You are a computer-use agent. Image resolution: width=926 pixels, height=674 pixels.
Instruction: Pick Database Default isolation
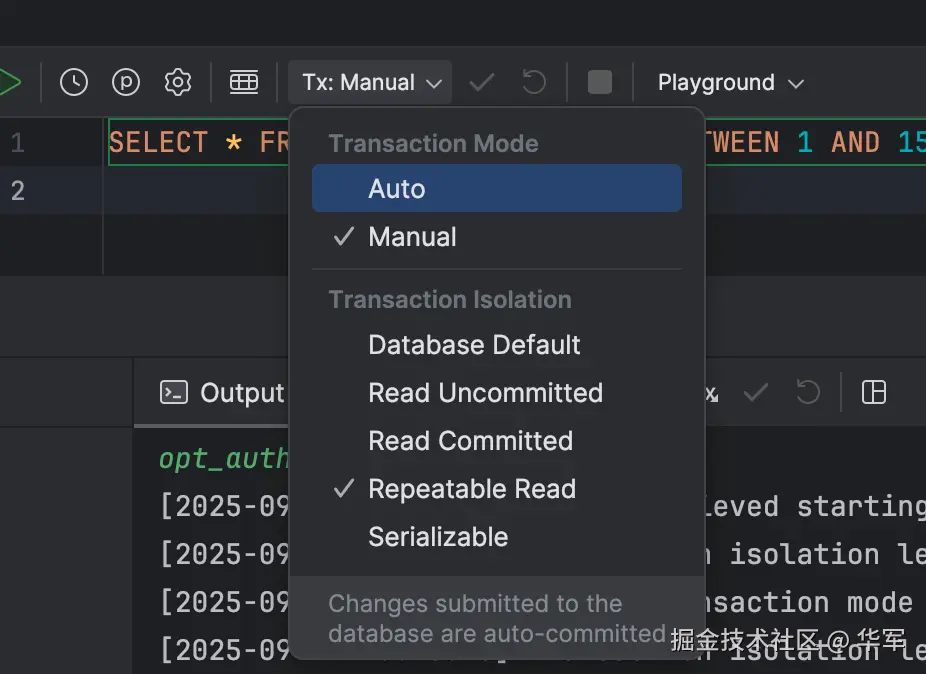coord(474,345)
